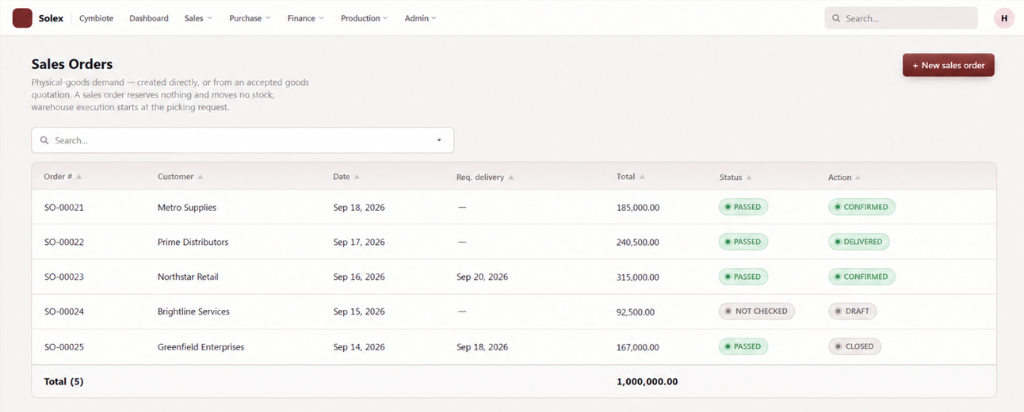Click the date Sep 17, 2026

tap(359, 242)
